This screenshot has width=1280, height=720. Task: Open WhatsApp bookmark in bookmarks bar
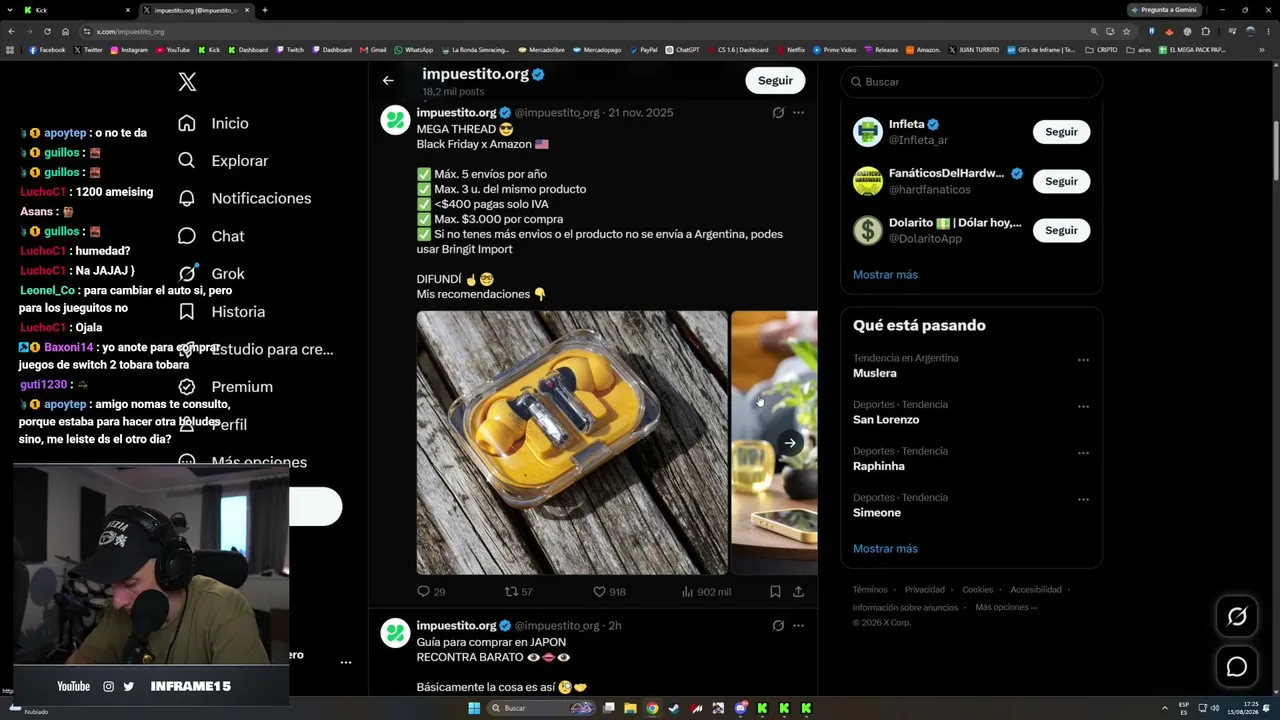[414, 50]
